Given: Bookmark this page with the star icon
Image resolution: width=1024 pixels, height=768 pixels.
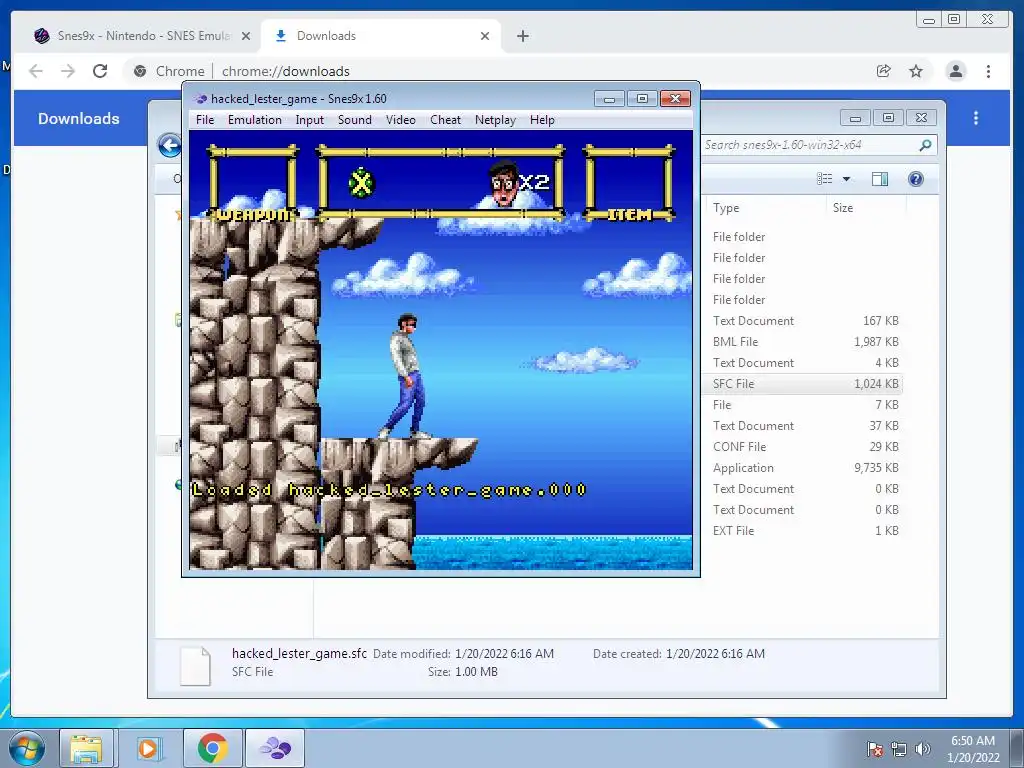Looking at the screenshot, I should point(916,71).
